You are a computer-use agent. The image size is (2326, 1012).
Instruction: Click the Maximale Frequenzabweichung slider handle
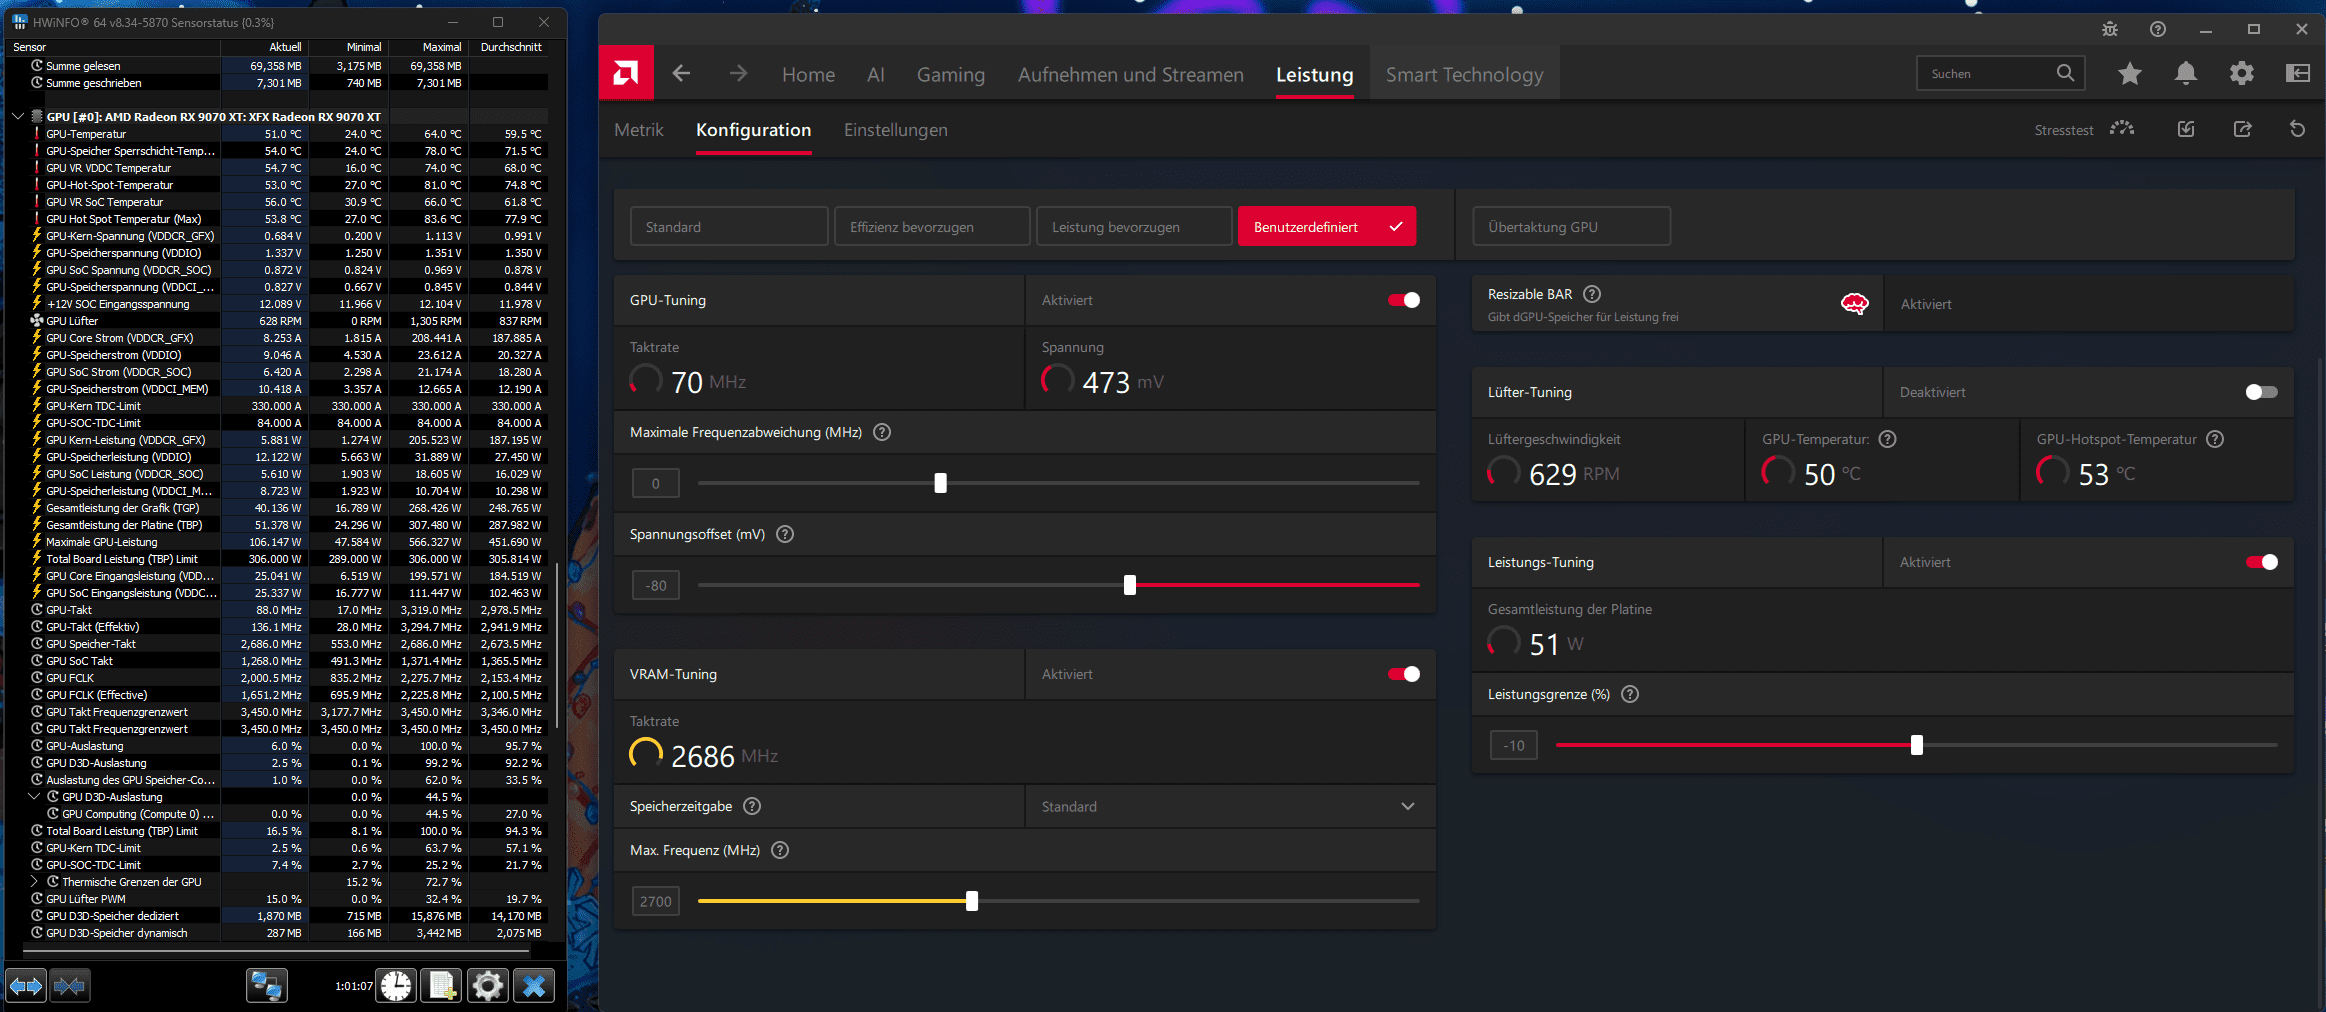940,483
